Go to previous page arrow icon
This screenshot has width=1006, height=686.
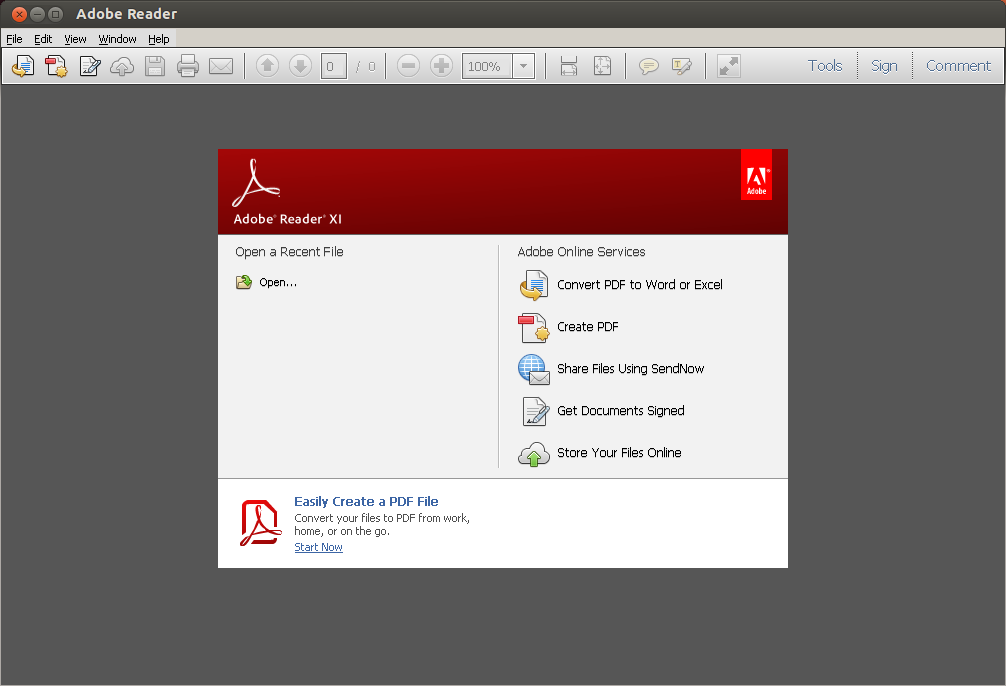268,65
